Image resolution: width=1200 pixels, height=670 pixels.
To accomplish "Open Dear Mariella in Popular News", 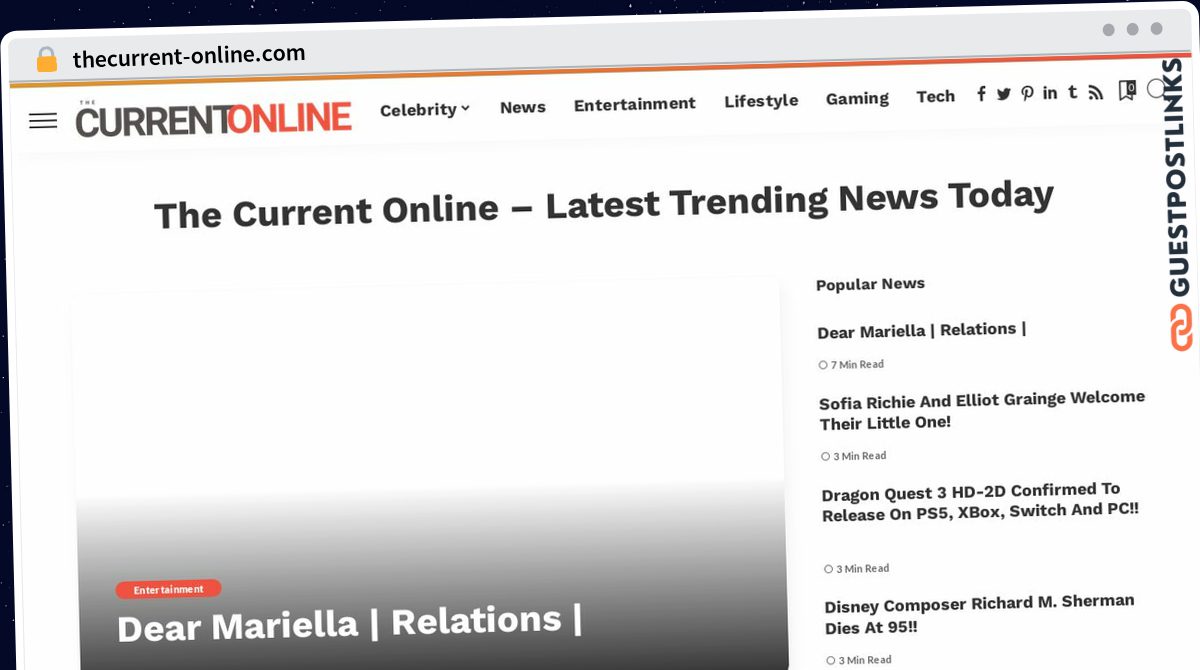I will [x=921, y=330].
